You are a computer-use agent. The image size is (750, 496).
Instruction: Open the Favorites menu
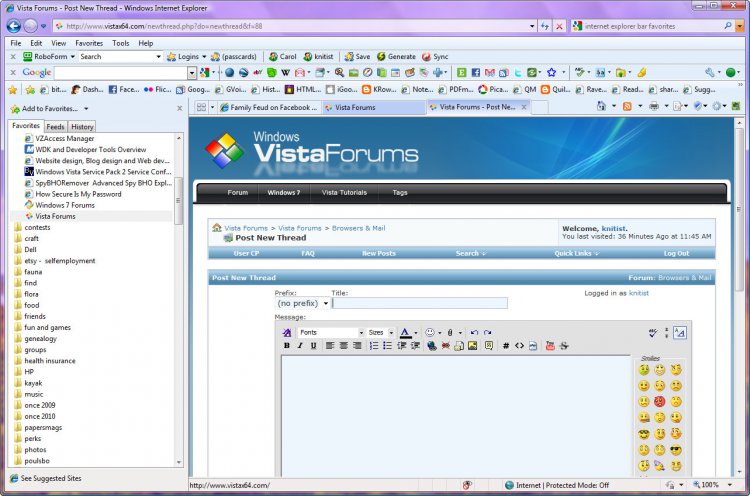(89, 43)
